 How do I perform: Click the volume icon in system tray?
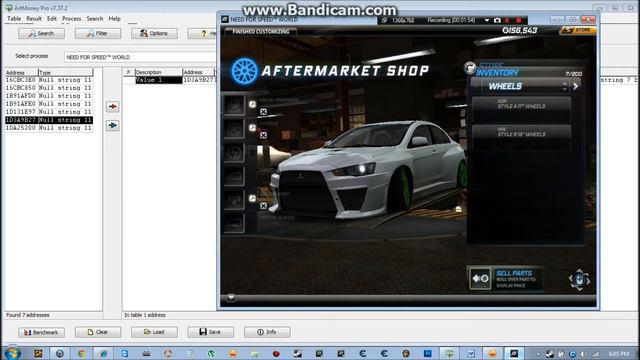(583, 354)
